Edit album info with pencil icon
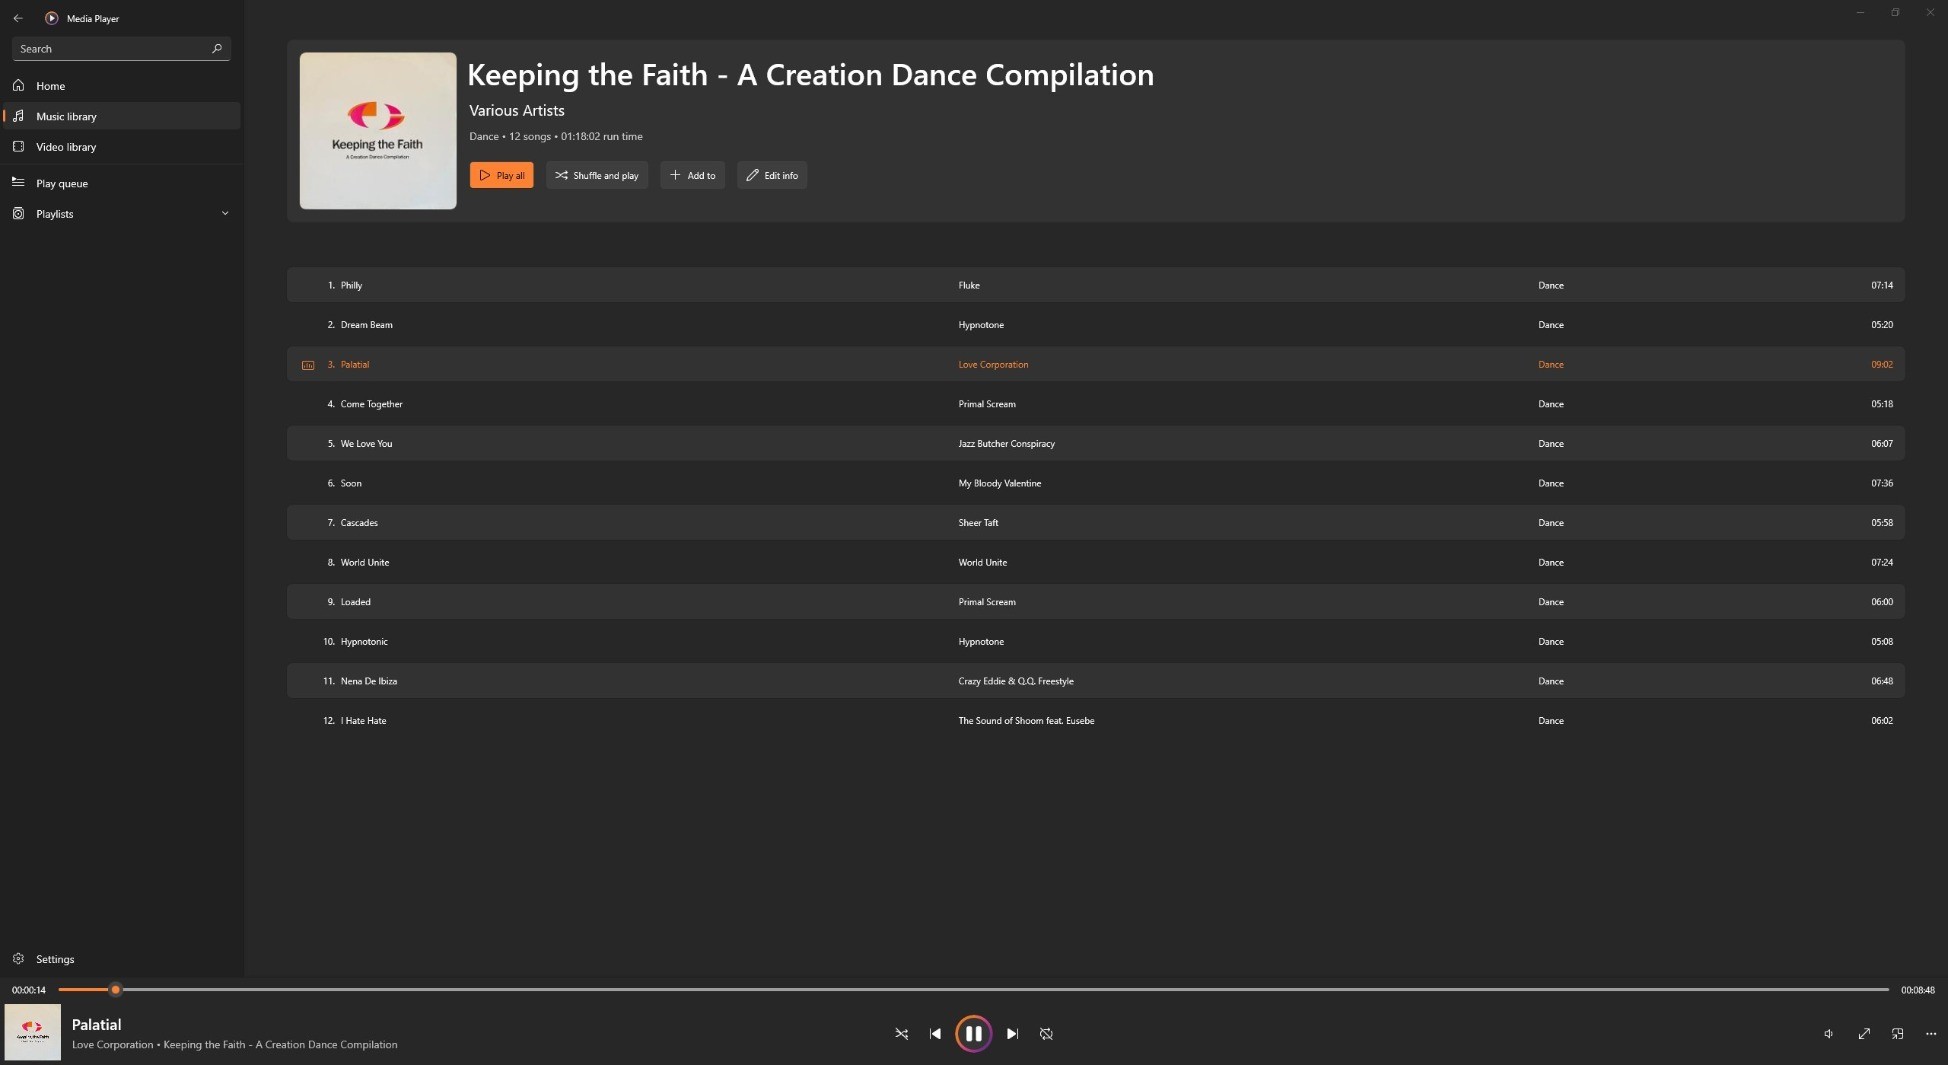1948x1065 pixels. 772,175
